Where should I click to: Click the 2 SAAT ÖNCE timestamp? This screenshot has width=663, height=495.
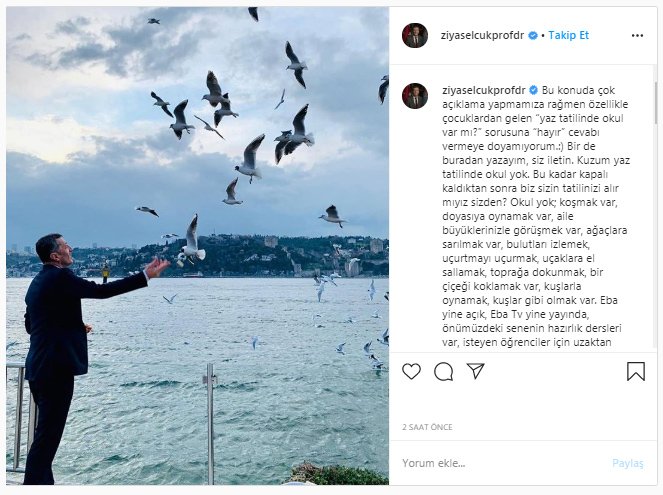[427, 427]
